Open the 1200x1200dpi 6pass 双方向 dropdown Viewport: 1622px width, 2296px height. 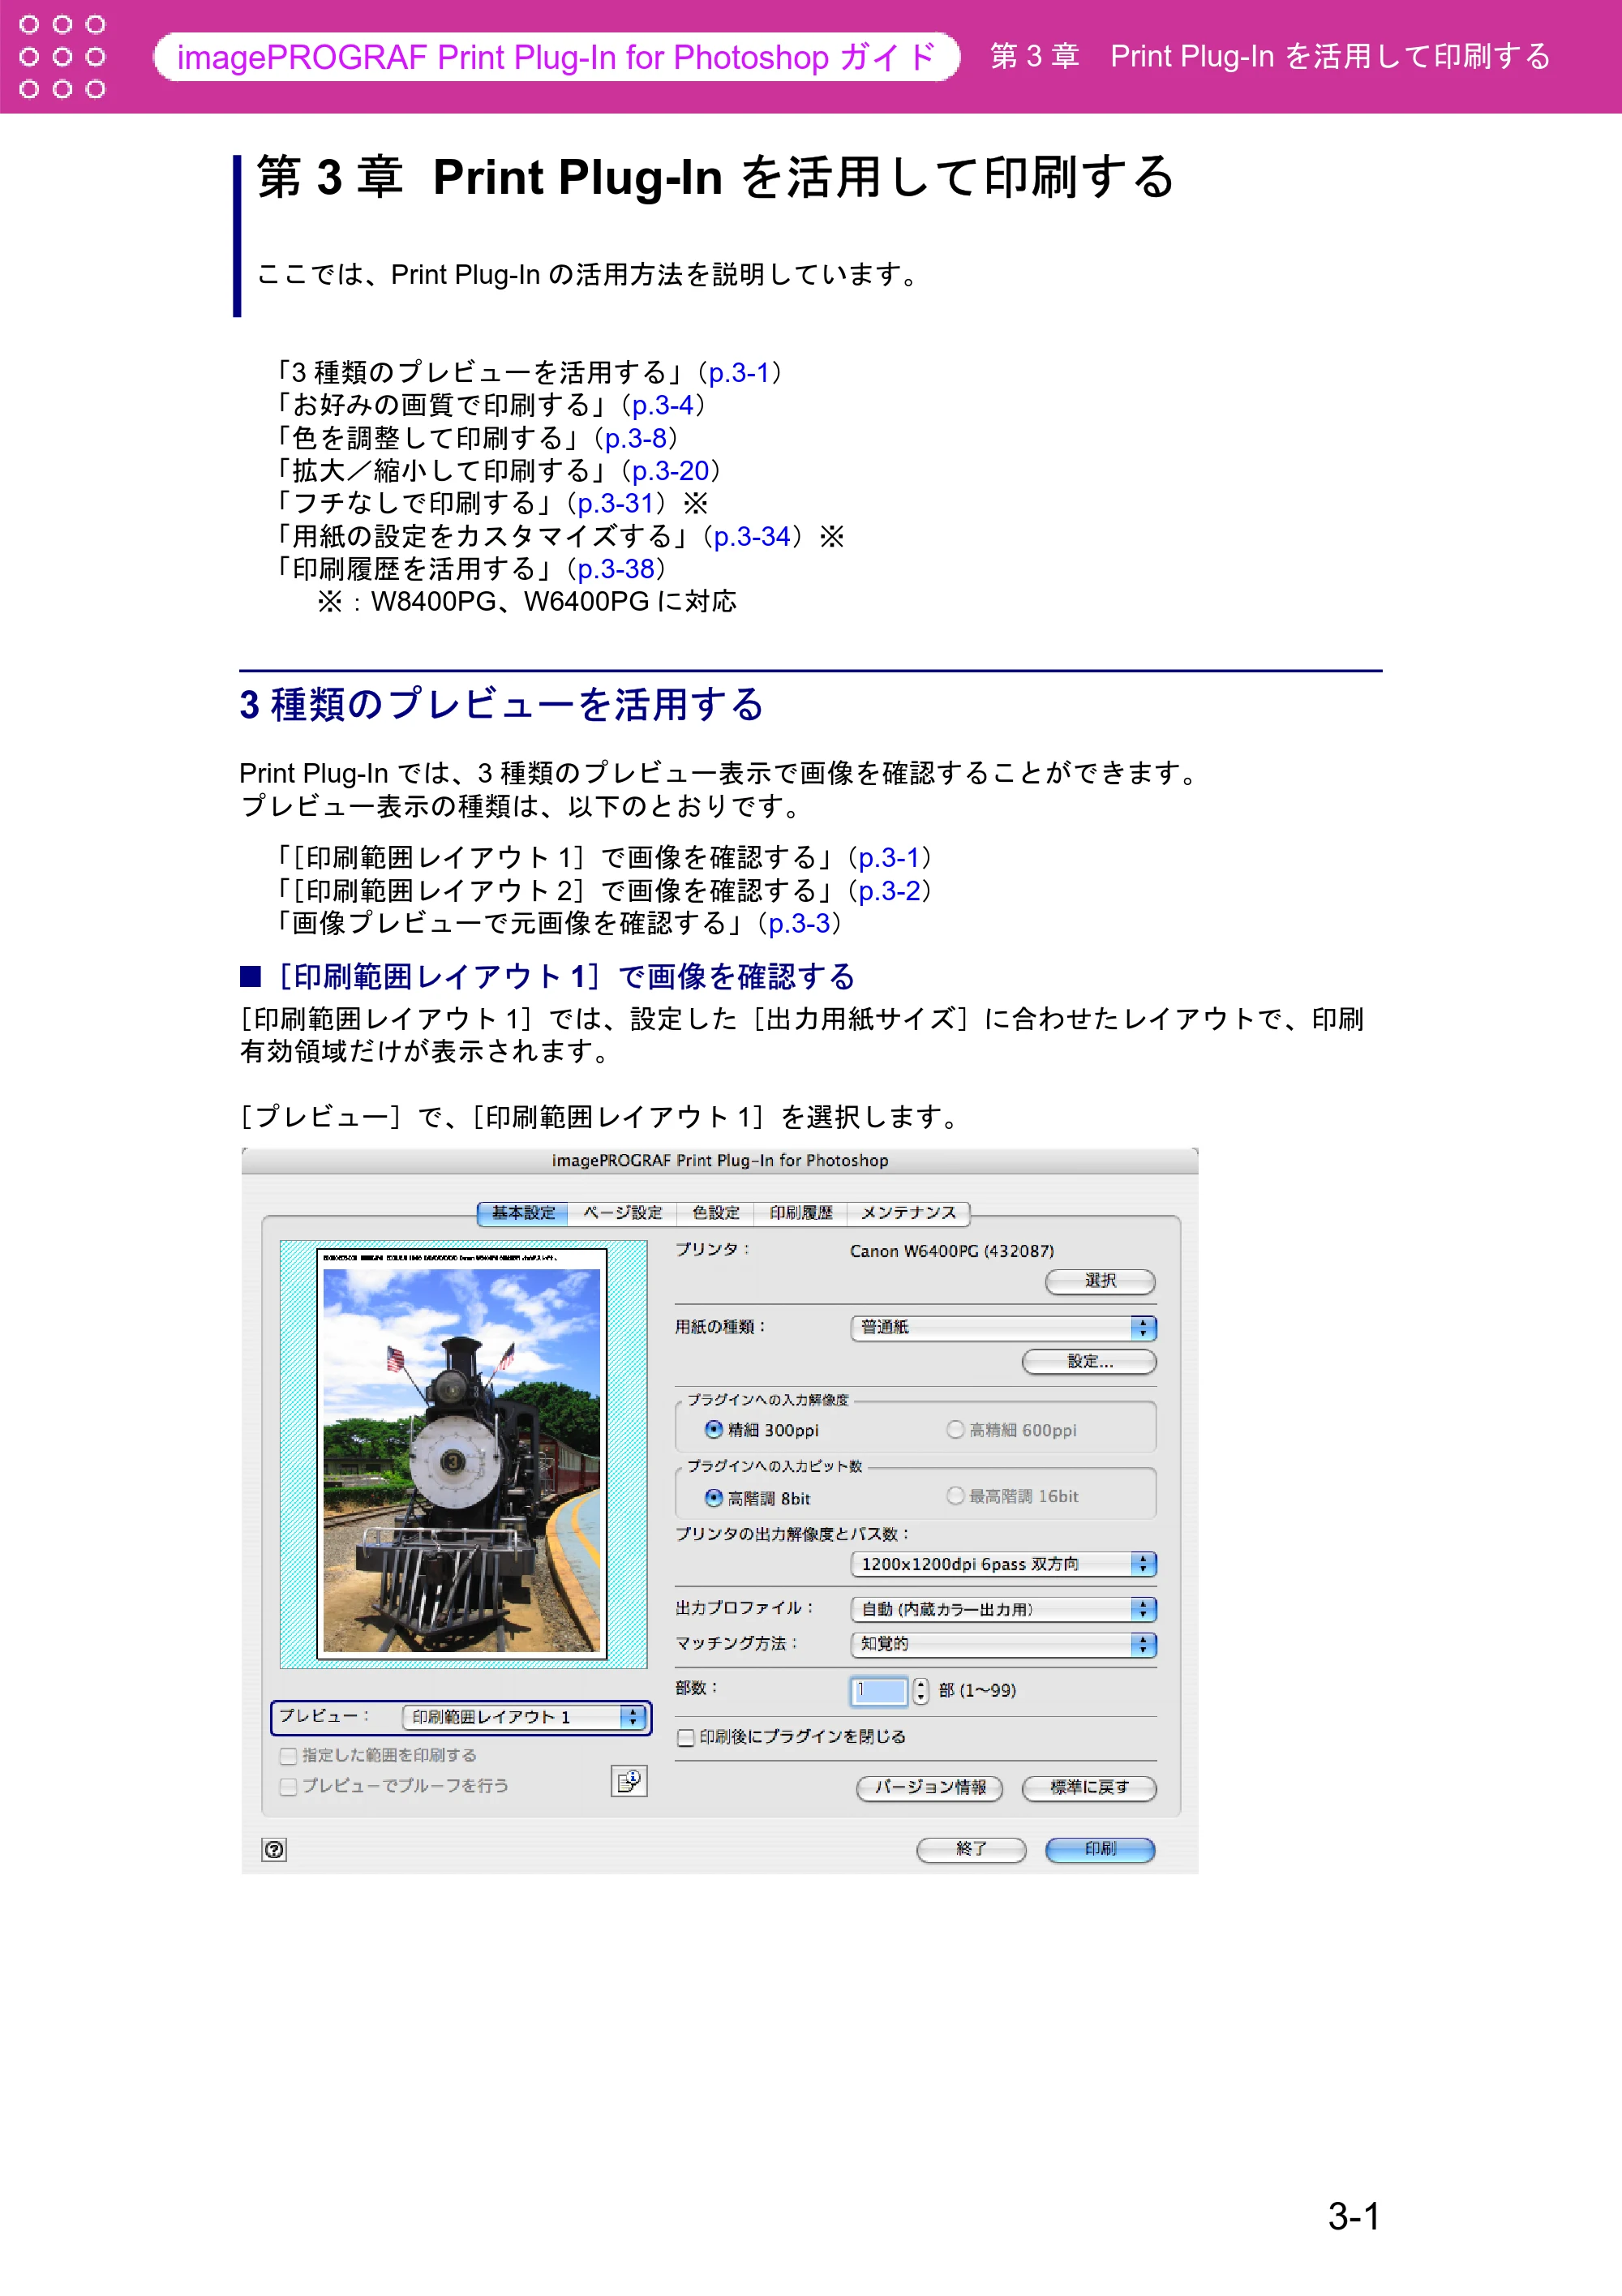coord(1003,1564)
